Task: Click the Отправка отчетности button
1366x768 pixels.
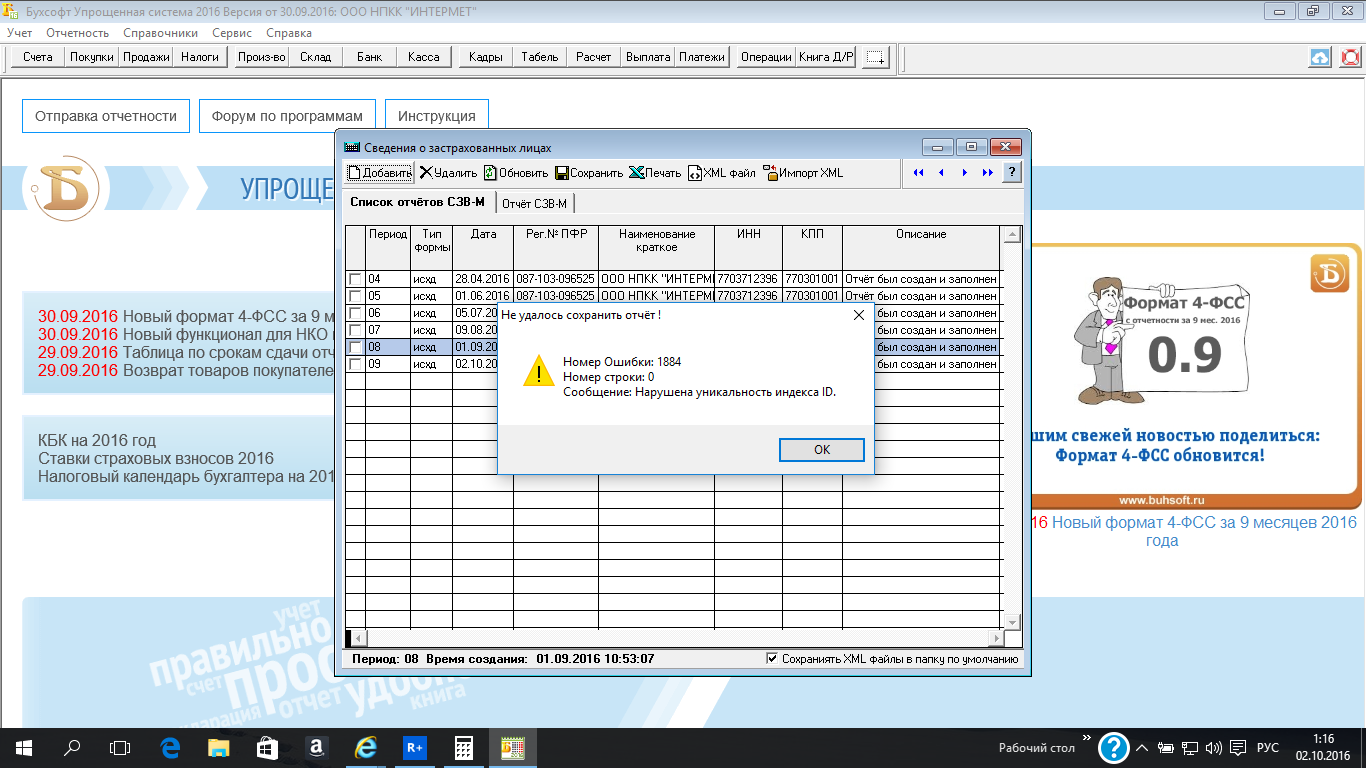Action: pyautogui.click(x=106, y=116)
